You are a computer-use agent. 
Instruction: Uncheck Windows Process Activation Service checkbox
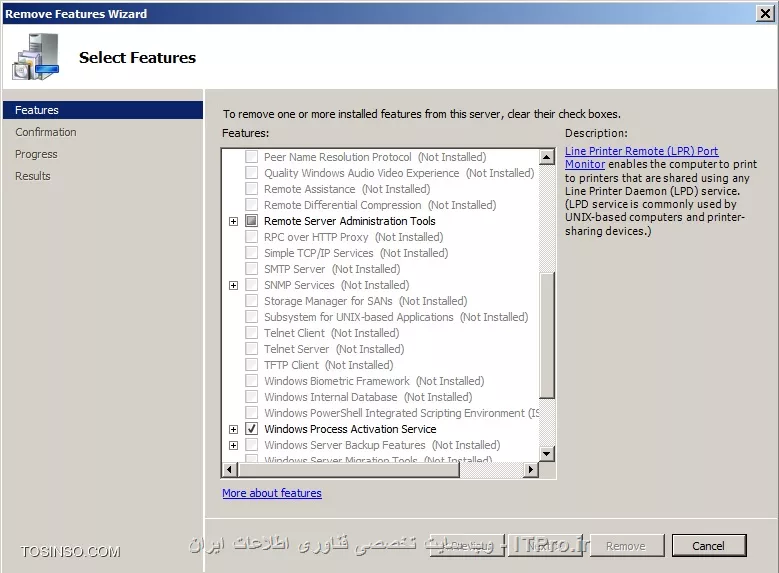[251, 428]
